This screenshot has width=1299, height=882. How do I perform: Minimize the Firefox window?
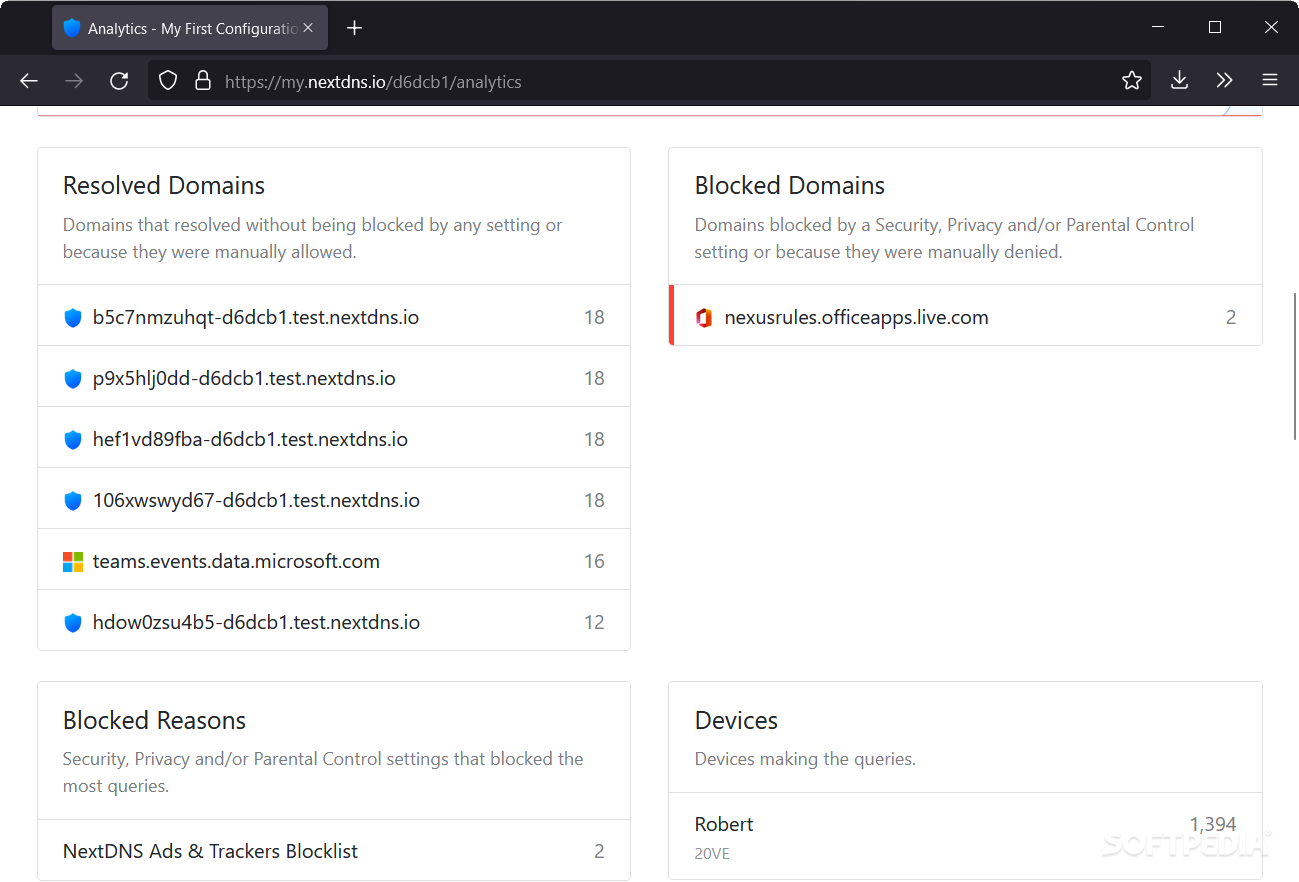[1157, 28]
